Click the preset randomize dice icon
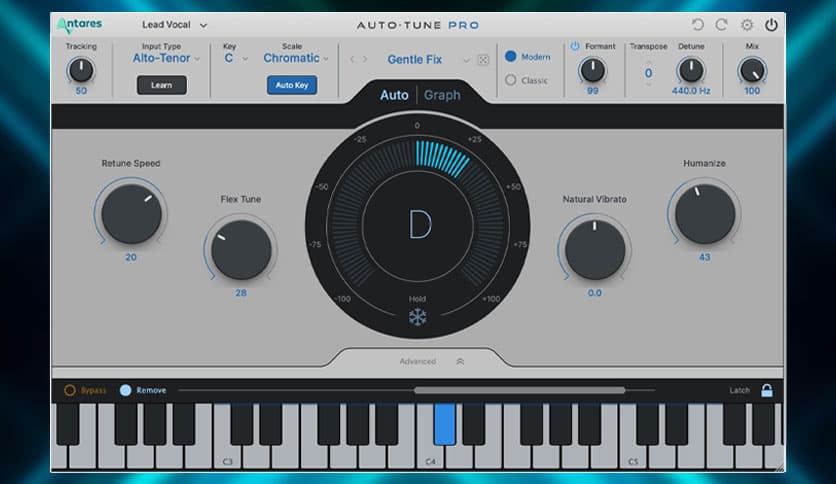The height and width of the screenshot is (484, 836). (483, 60)
